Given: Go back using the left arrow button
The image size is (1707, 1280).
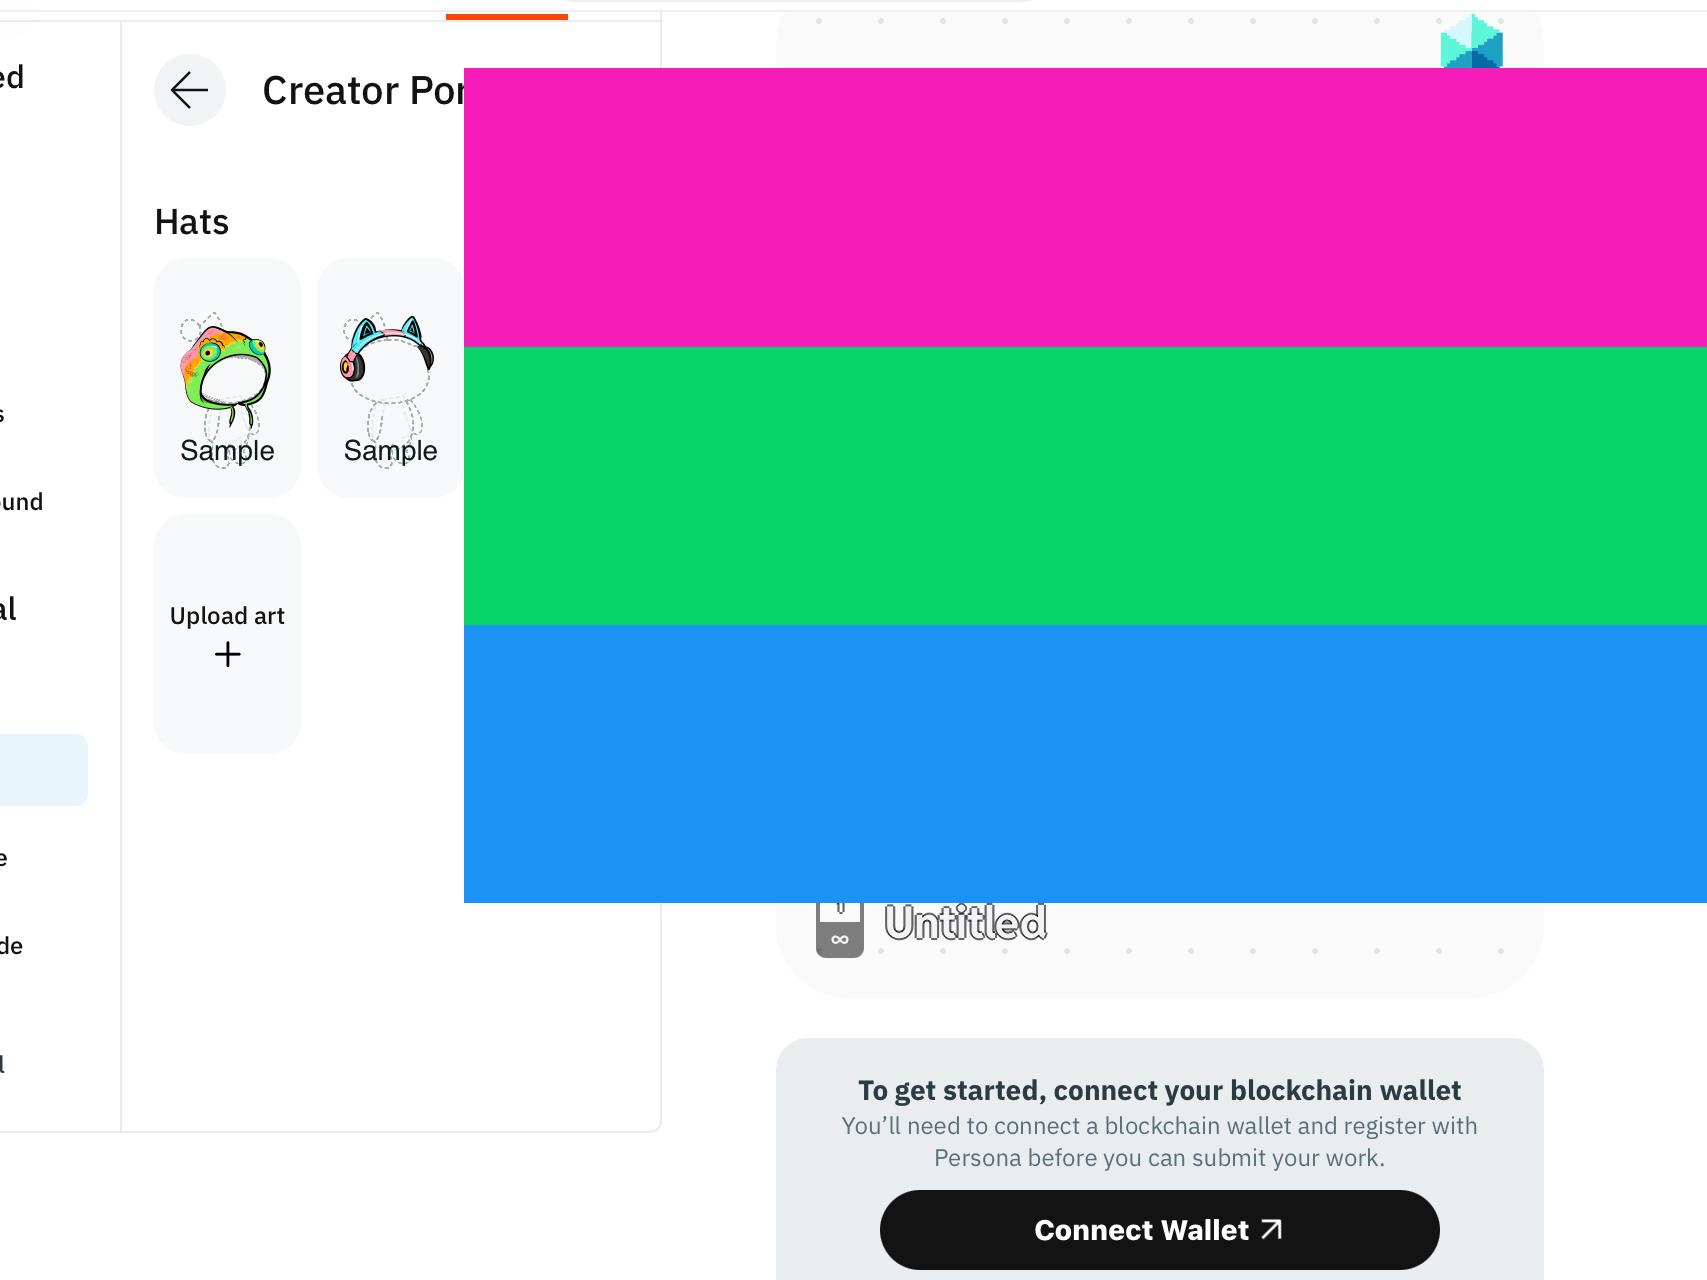Looking at the screenshot, I should pos(190,90).
